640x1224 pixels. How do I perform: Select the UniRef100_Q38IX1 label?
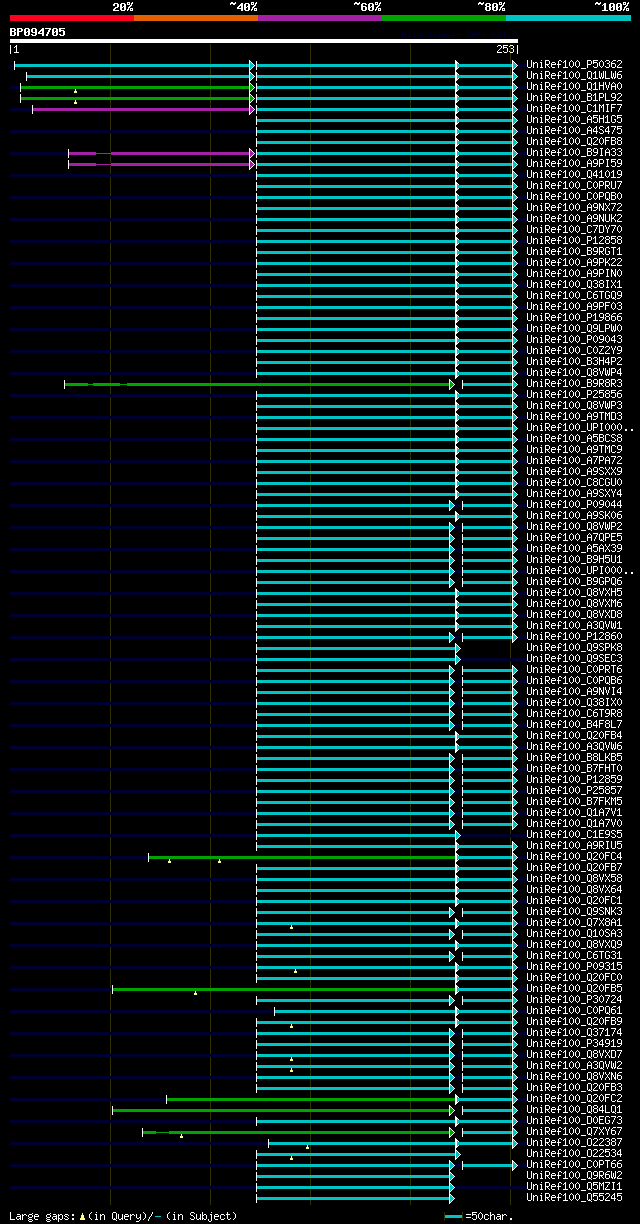point(574,285)
